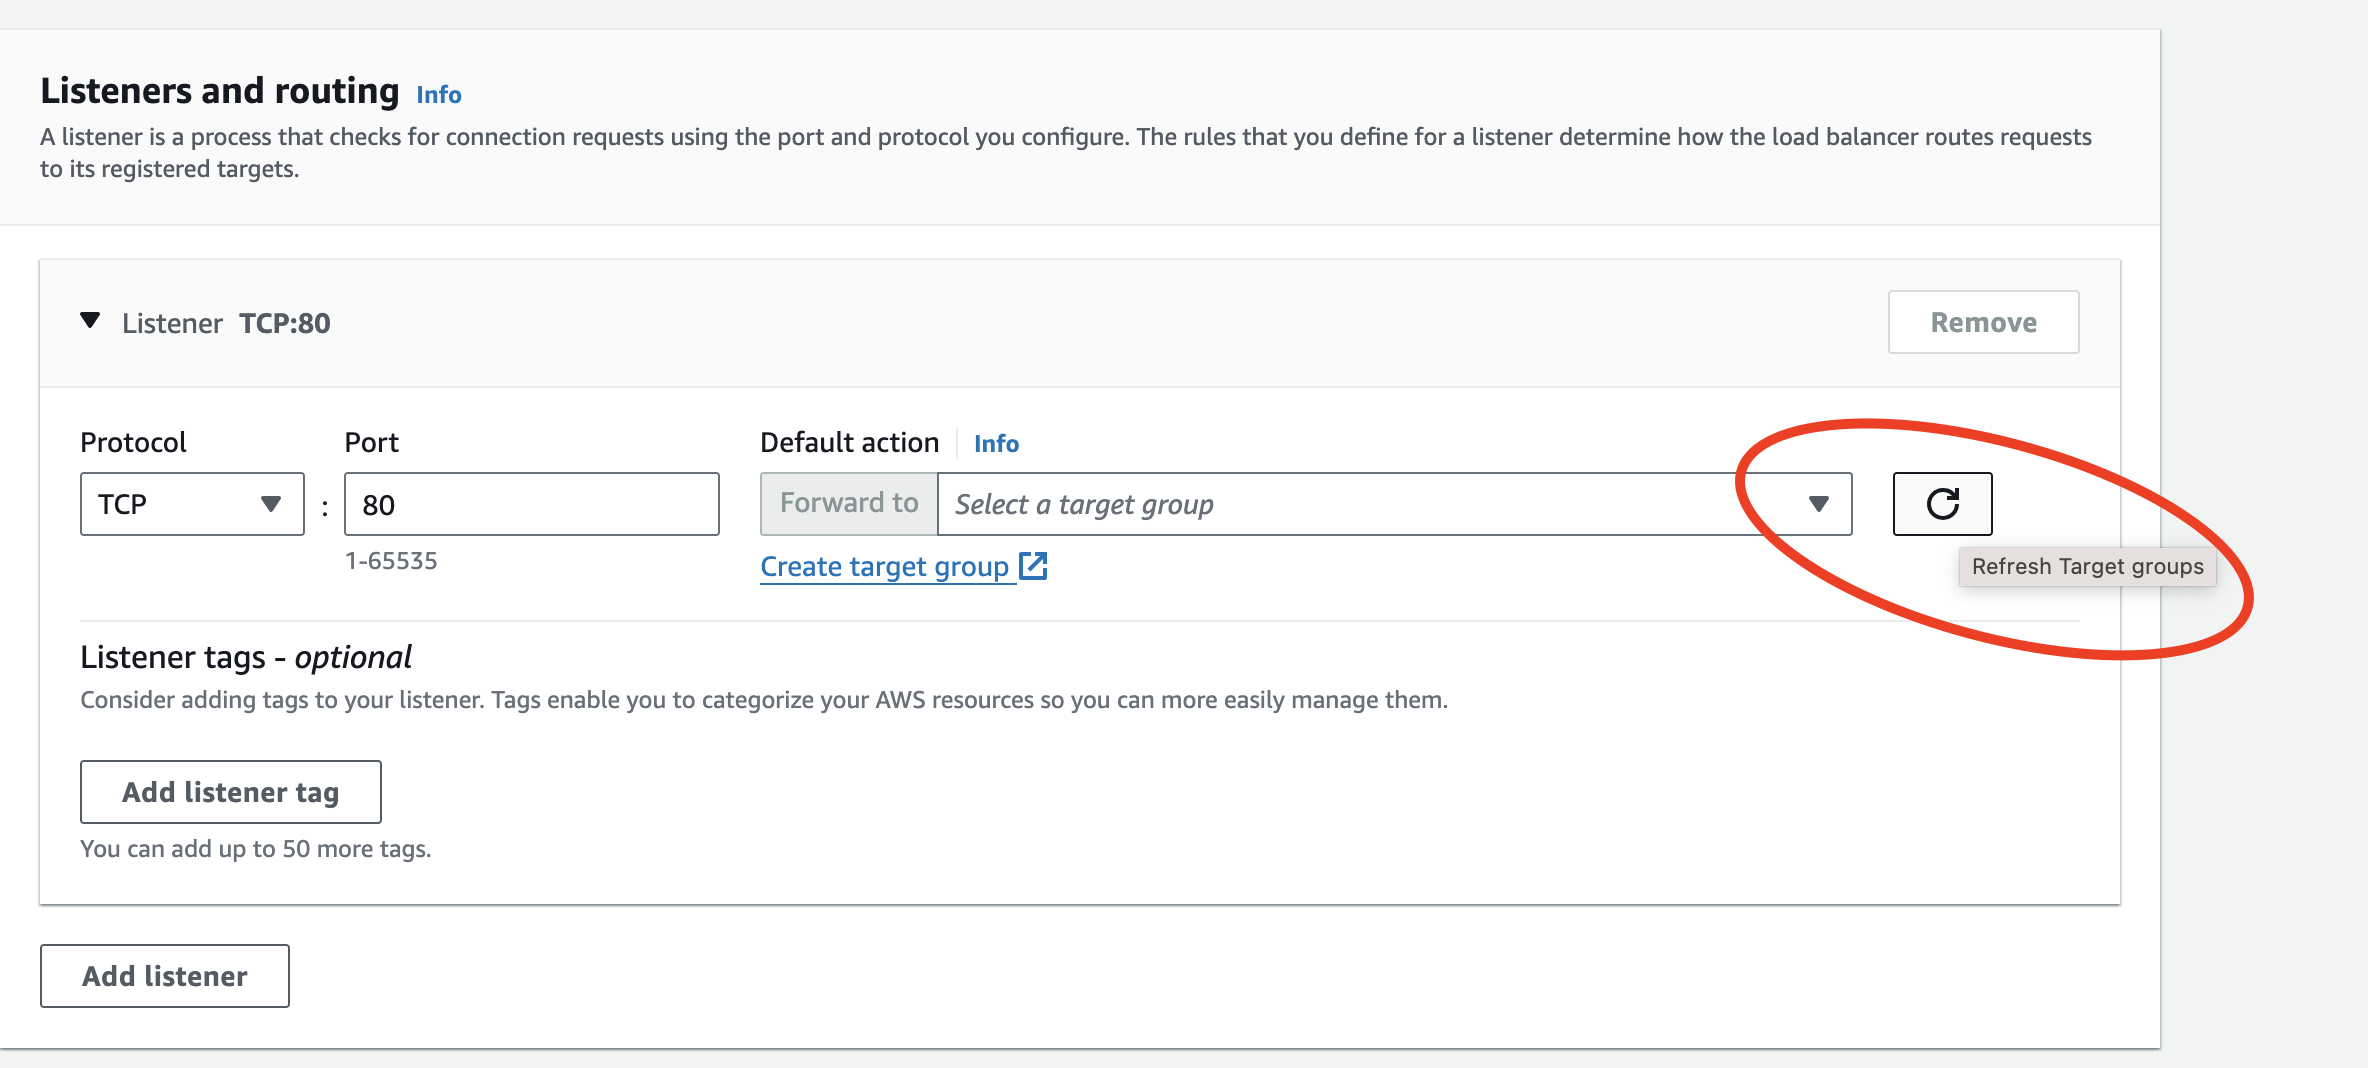Screen dimensions: 2368x1068
Task: Open Info next to Default action
Action: pos(996,443)
